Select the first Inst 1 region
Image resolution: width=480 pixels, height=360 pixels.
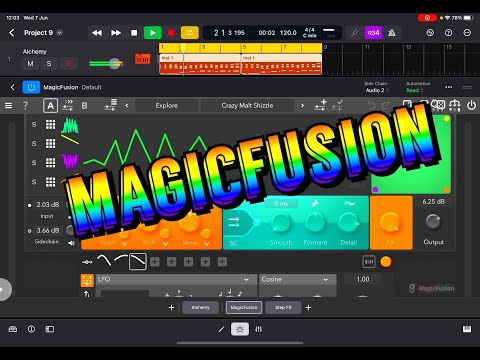point(200,64)
